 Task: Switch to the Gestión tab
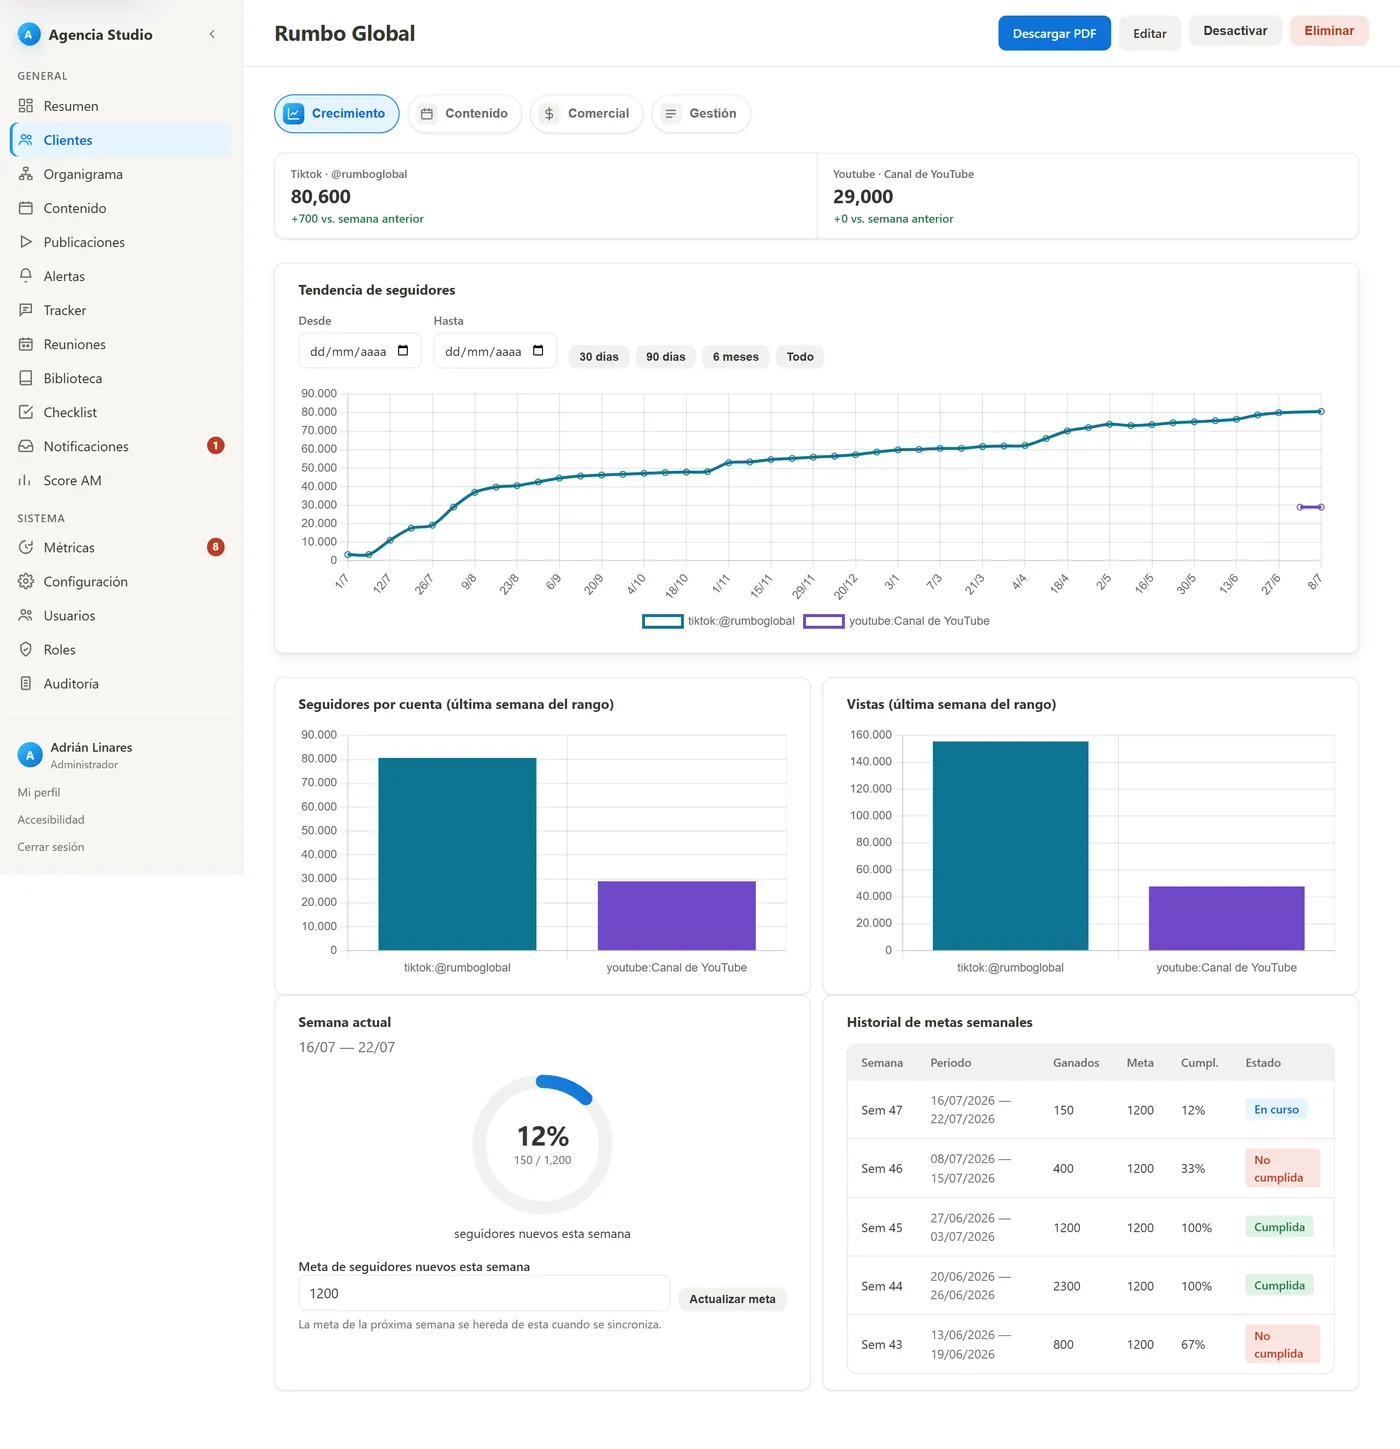(701, 113)
